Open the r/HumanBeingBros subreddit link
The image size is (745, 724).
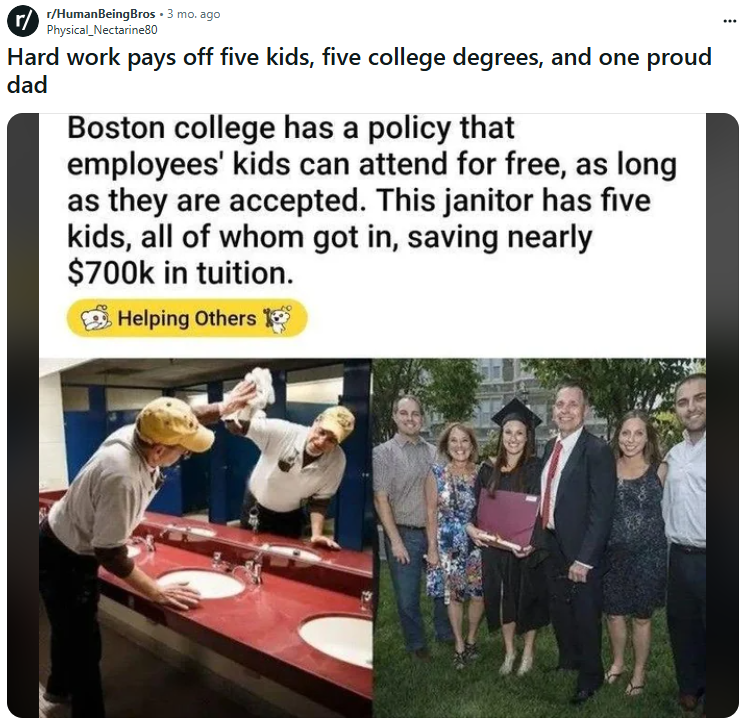click(100, 14)
